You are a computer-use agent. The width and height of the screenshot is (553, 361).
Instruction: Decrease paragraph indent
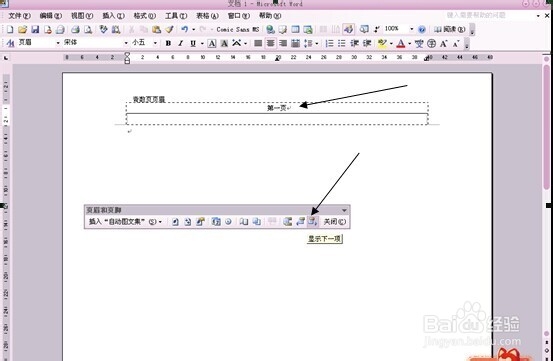pos(354,43)
